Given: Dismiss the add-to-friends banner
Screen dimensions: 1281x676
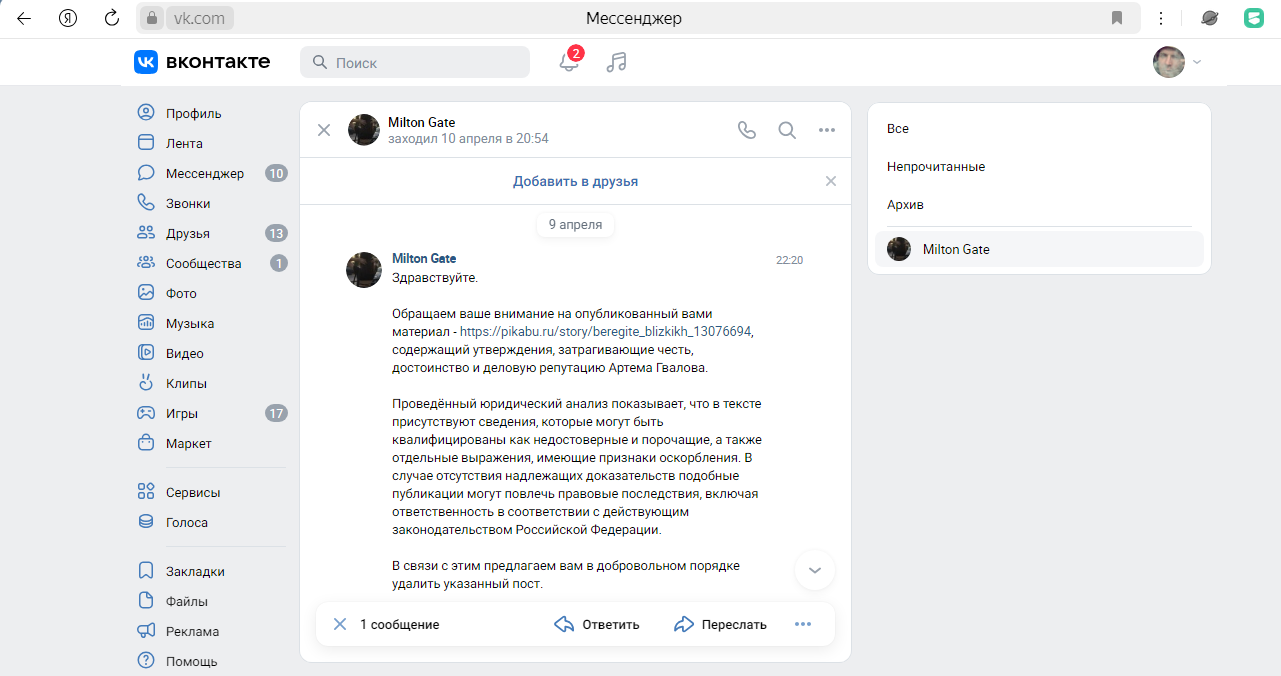Looking at the screenshot, I should 831,181.
